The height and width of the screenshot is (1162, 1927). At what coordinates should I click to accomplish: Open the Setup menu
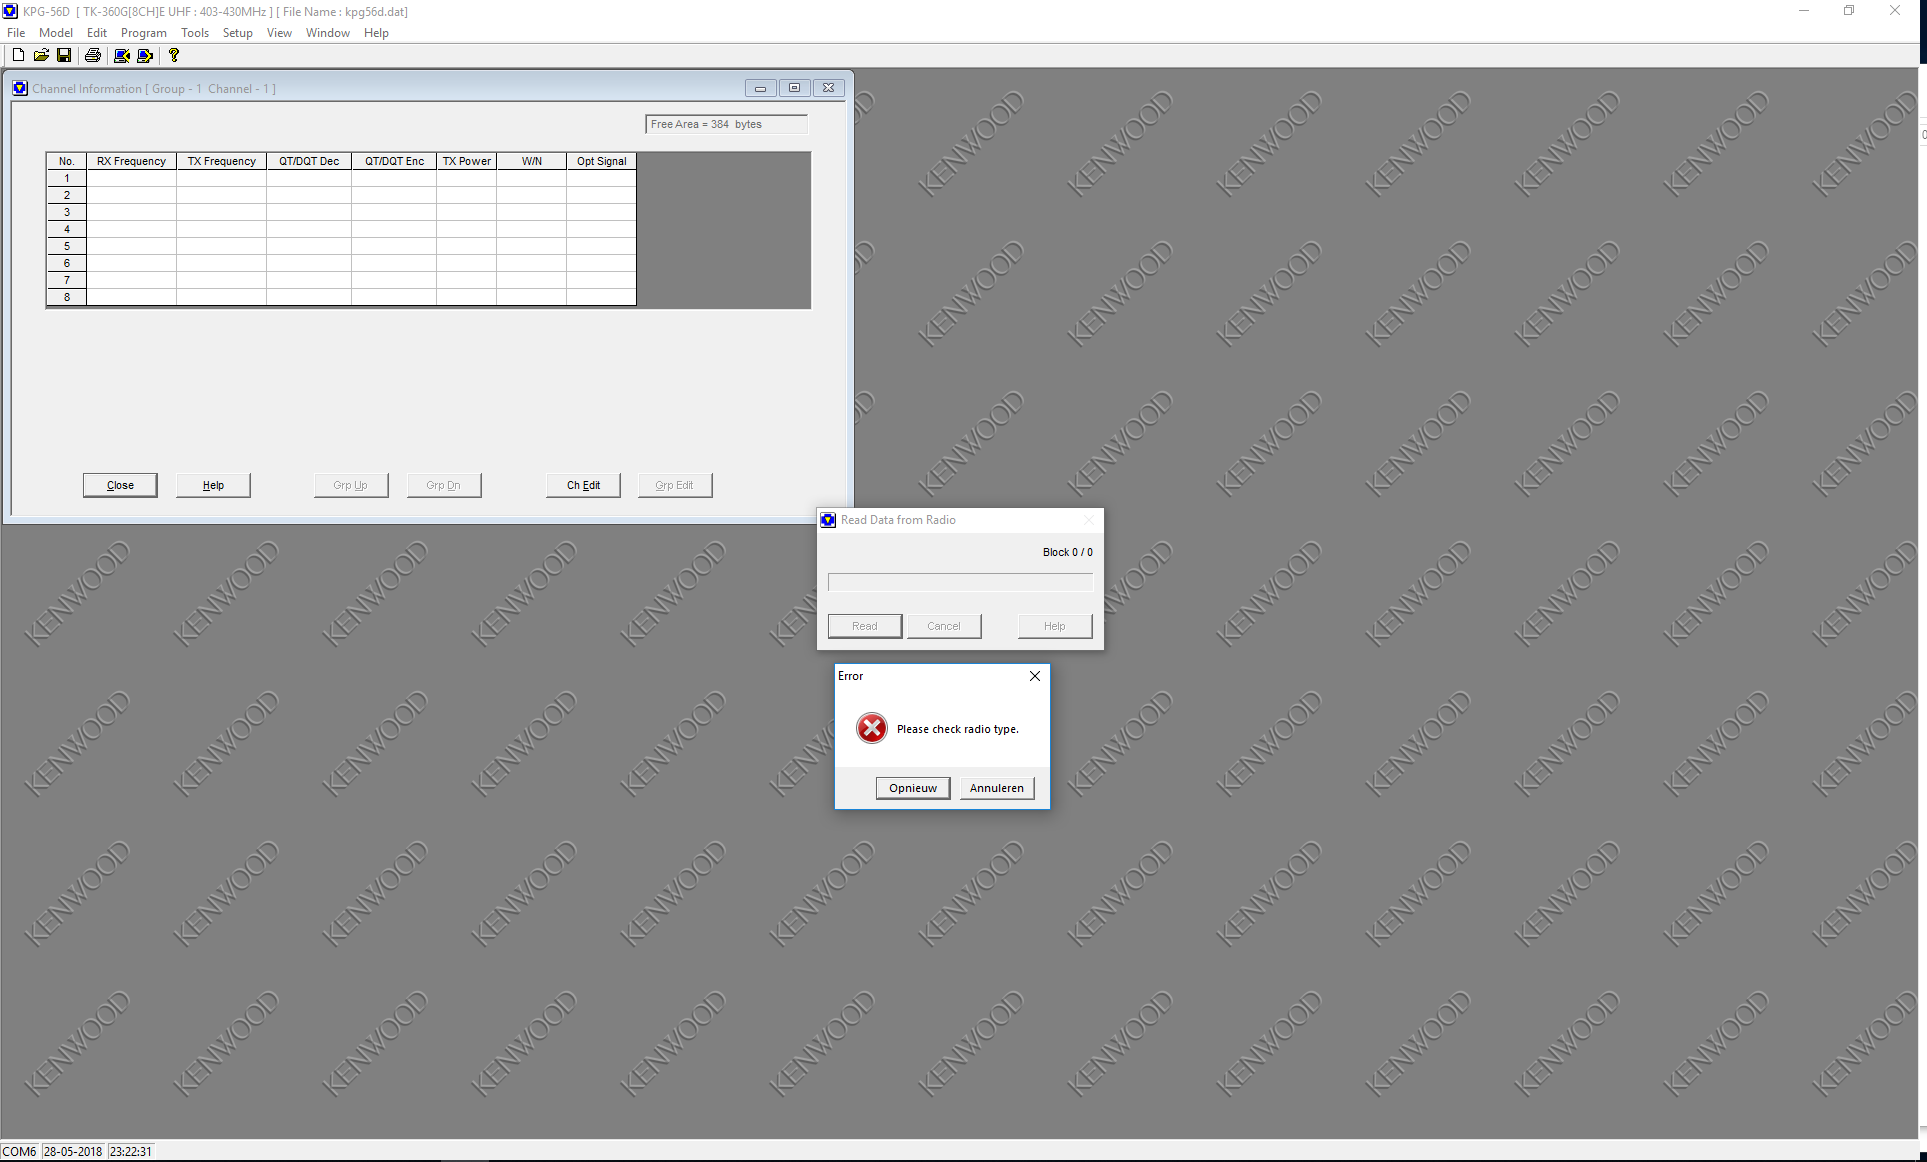[x=238, y=33]
